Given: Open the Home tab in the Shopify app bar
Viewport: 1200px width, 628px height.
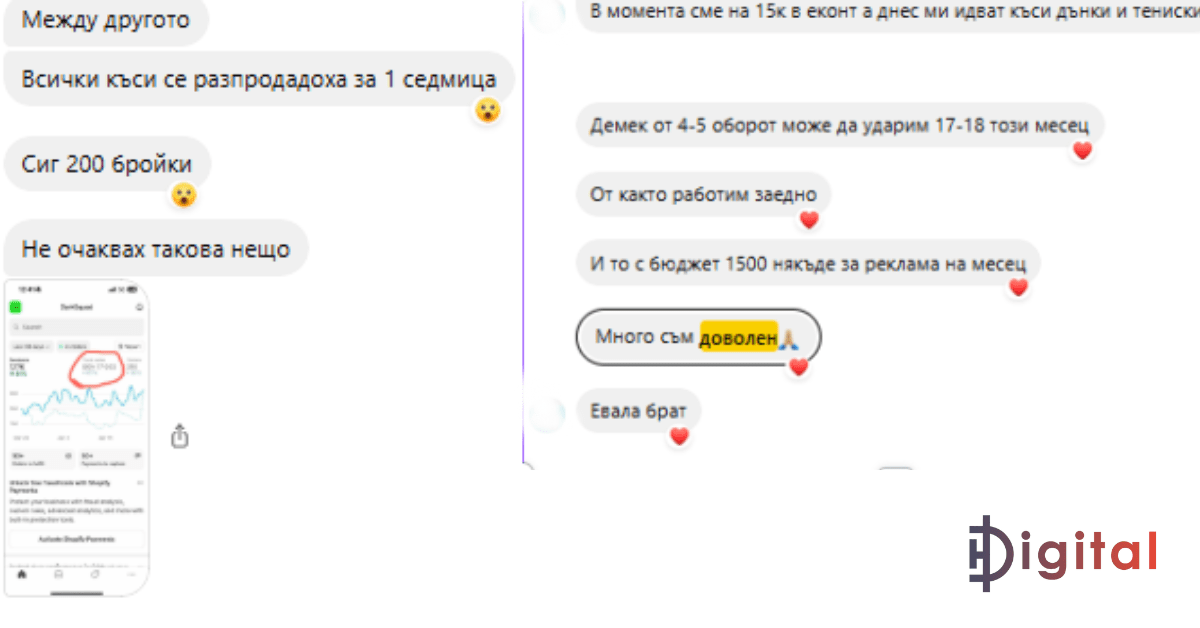Looking at the screenshot, I should point(22,574).
